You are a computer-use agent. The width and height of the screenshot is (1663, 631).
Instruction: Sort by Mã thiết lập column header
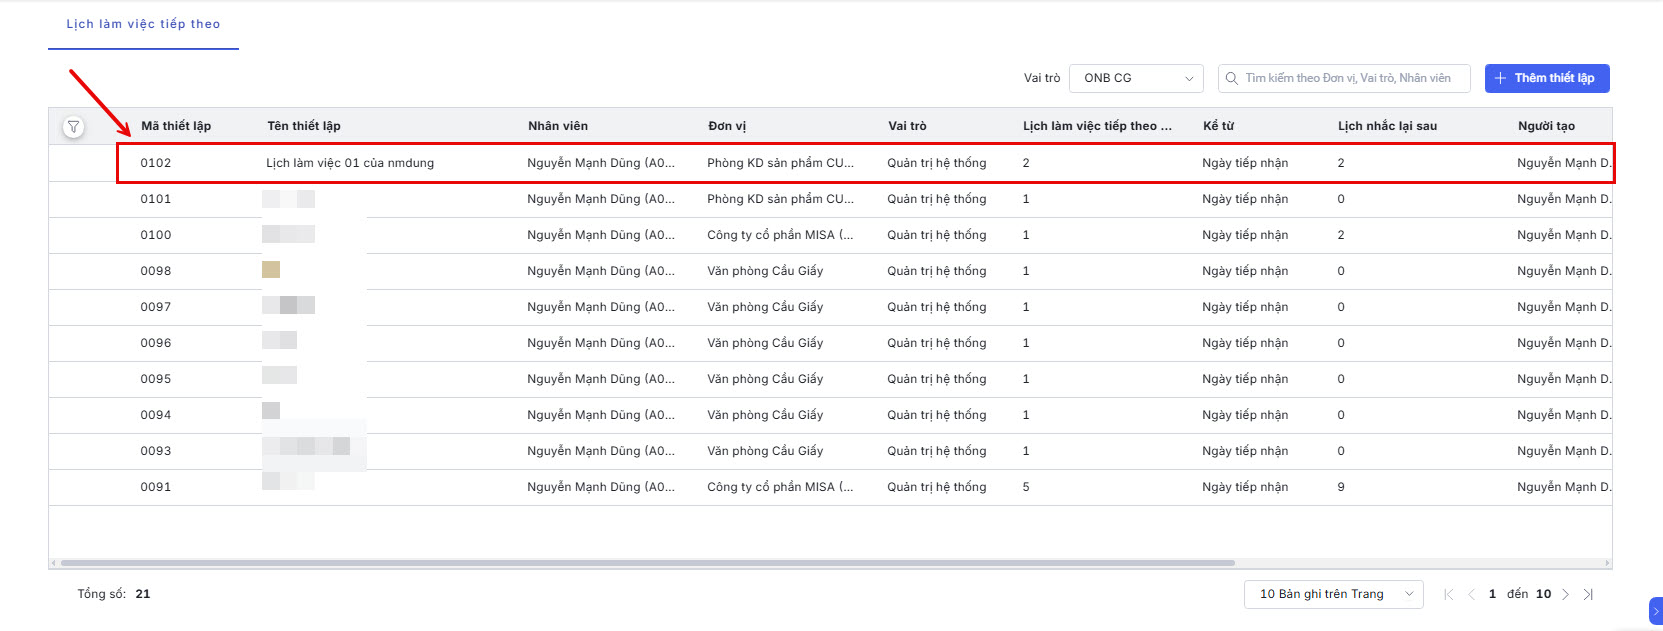pyautogui.click(x=176, y=126)
